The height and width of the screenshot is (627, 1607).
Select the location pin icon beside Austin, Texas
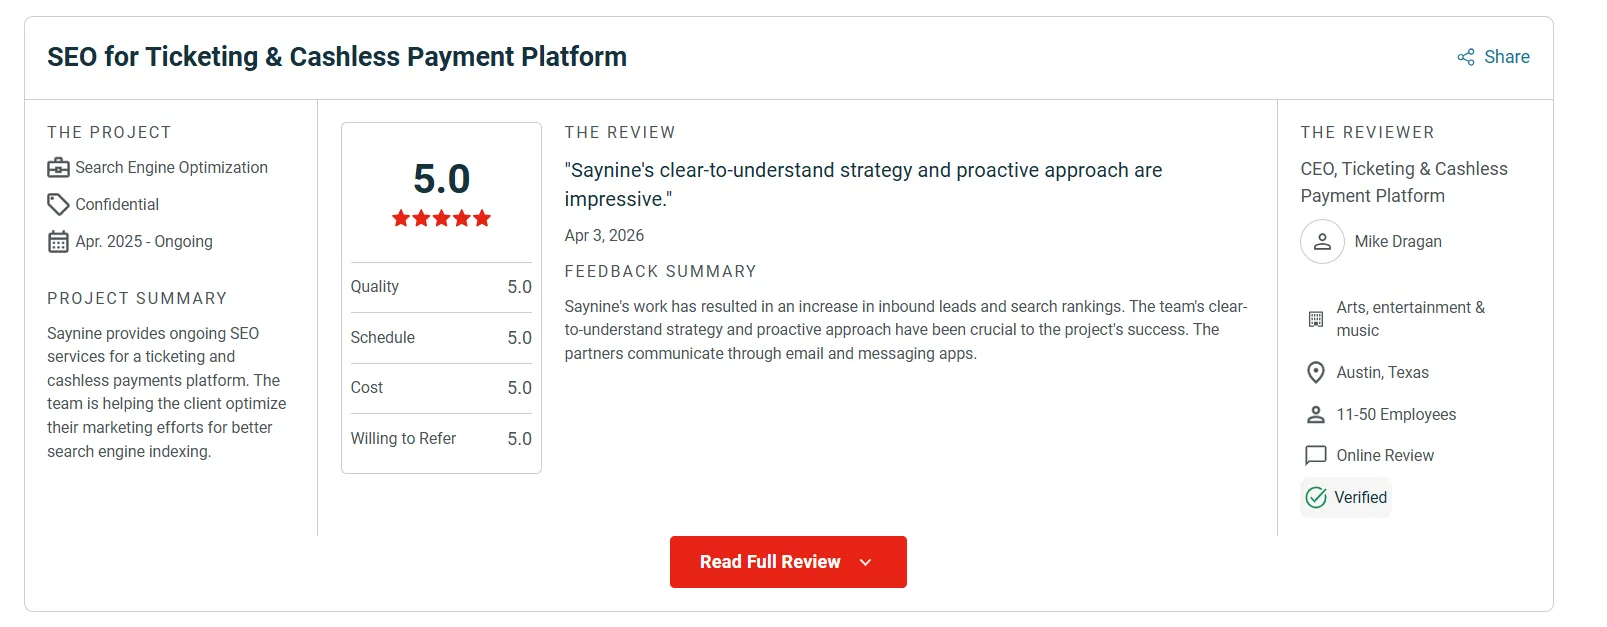tap(1315, 372)
